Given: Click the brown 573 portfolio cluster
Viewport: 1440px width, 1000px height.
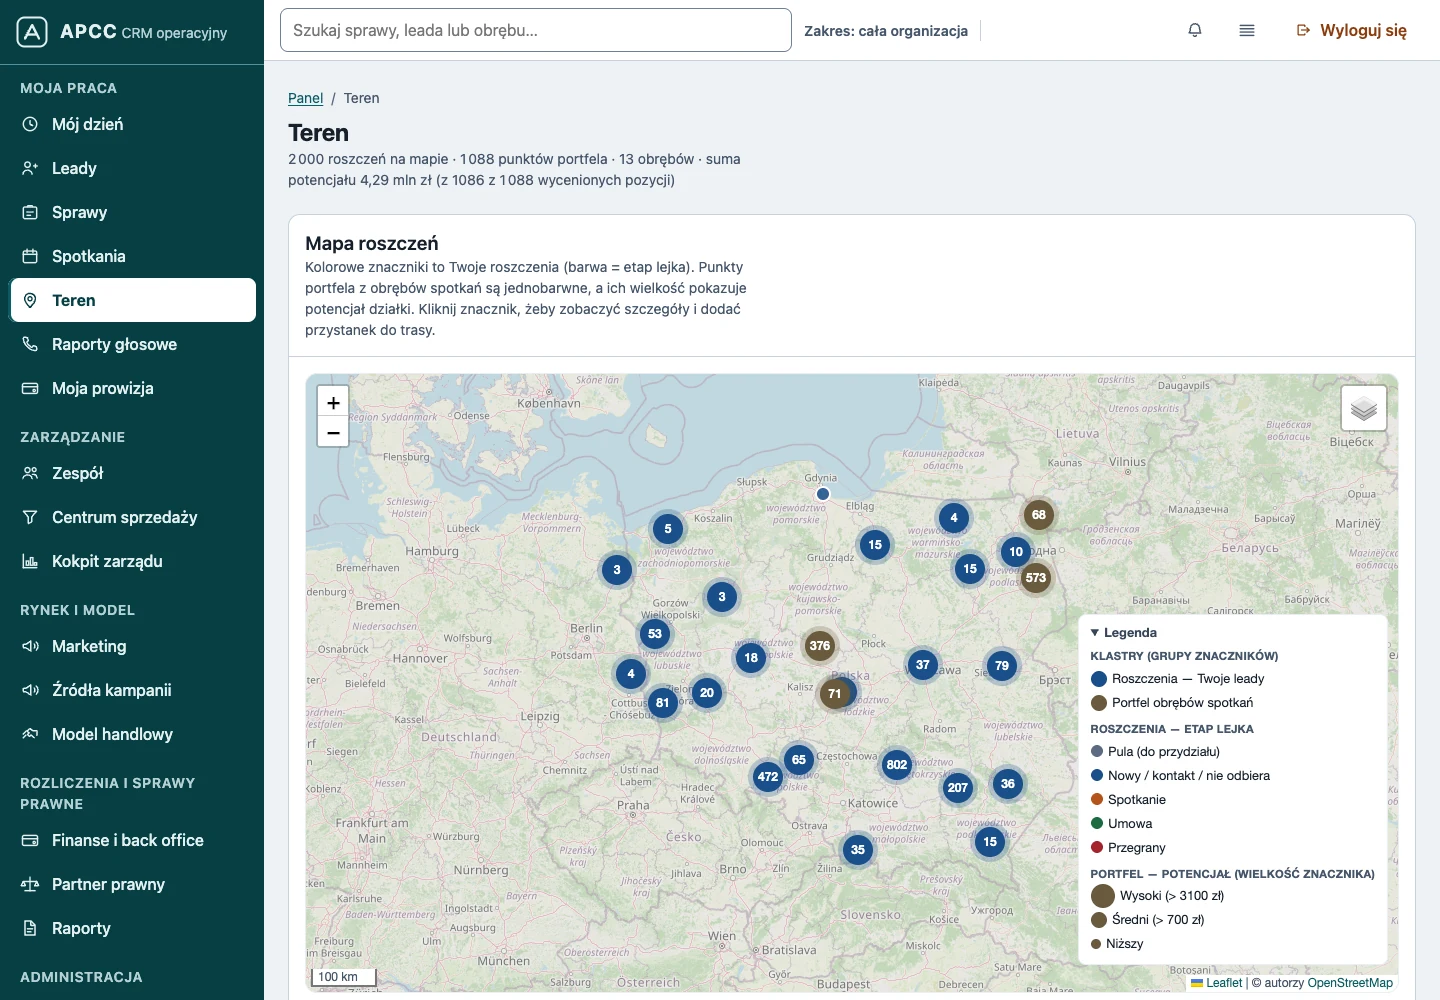Looking at the screenshot, I should tap(1036, 578).
